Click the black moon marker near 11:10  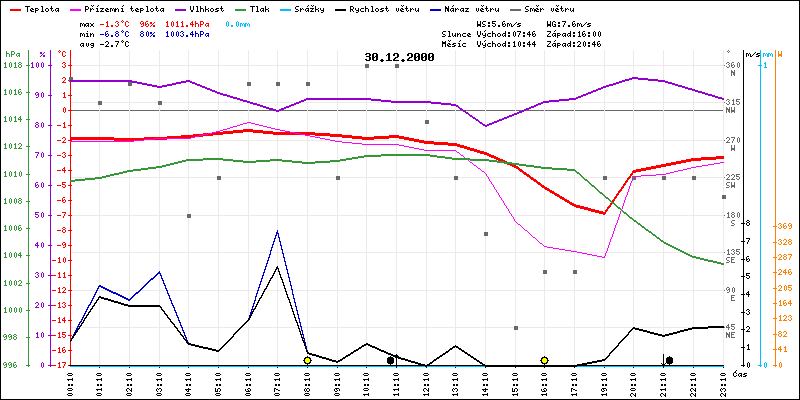391,360
